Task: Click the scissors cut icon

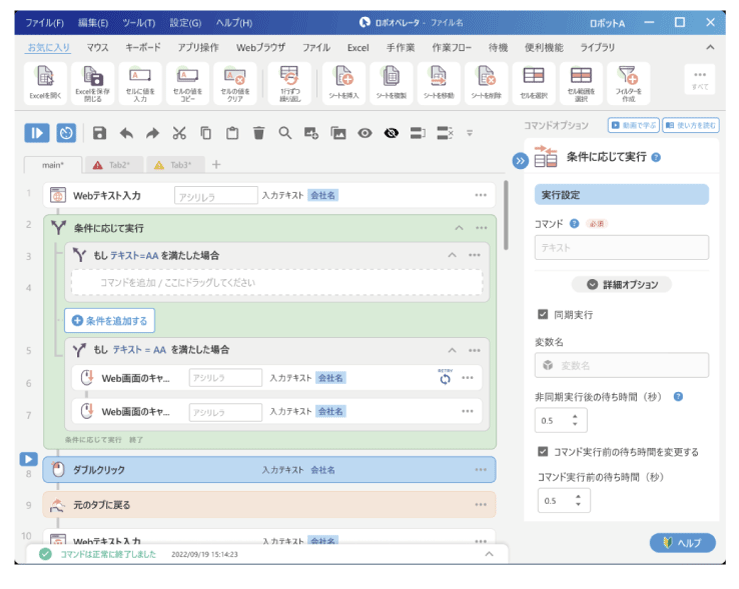Action: [179, 132]
